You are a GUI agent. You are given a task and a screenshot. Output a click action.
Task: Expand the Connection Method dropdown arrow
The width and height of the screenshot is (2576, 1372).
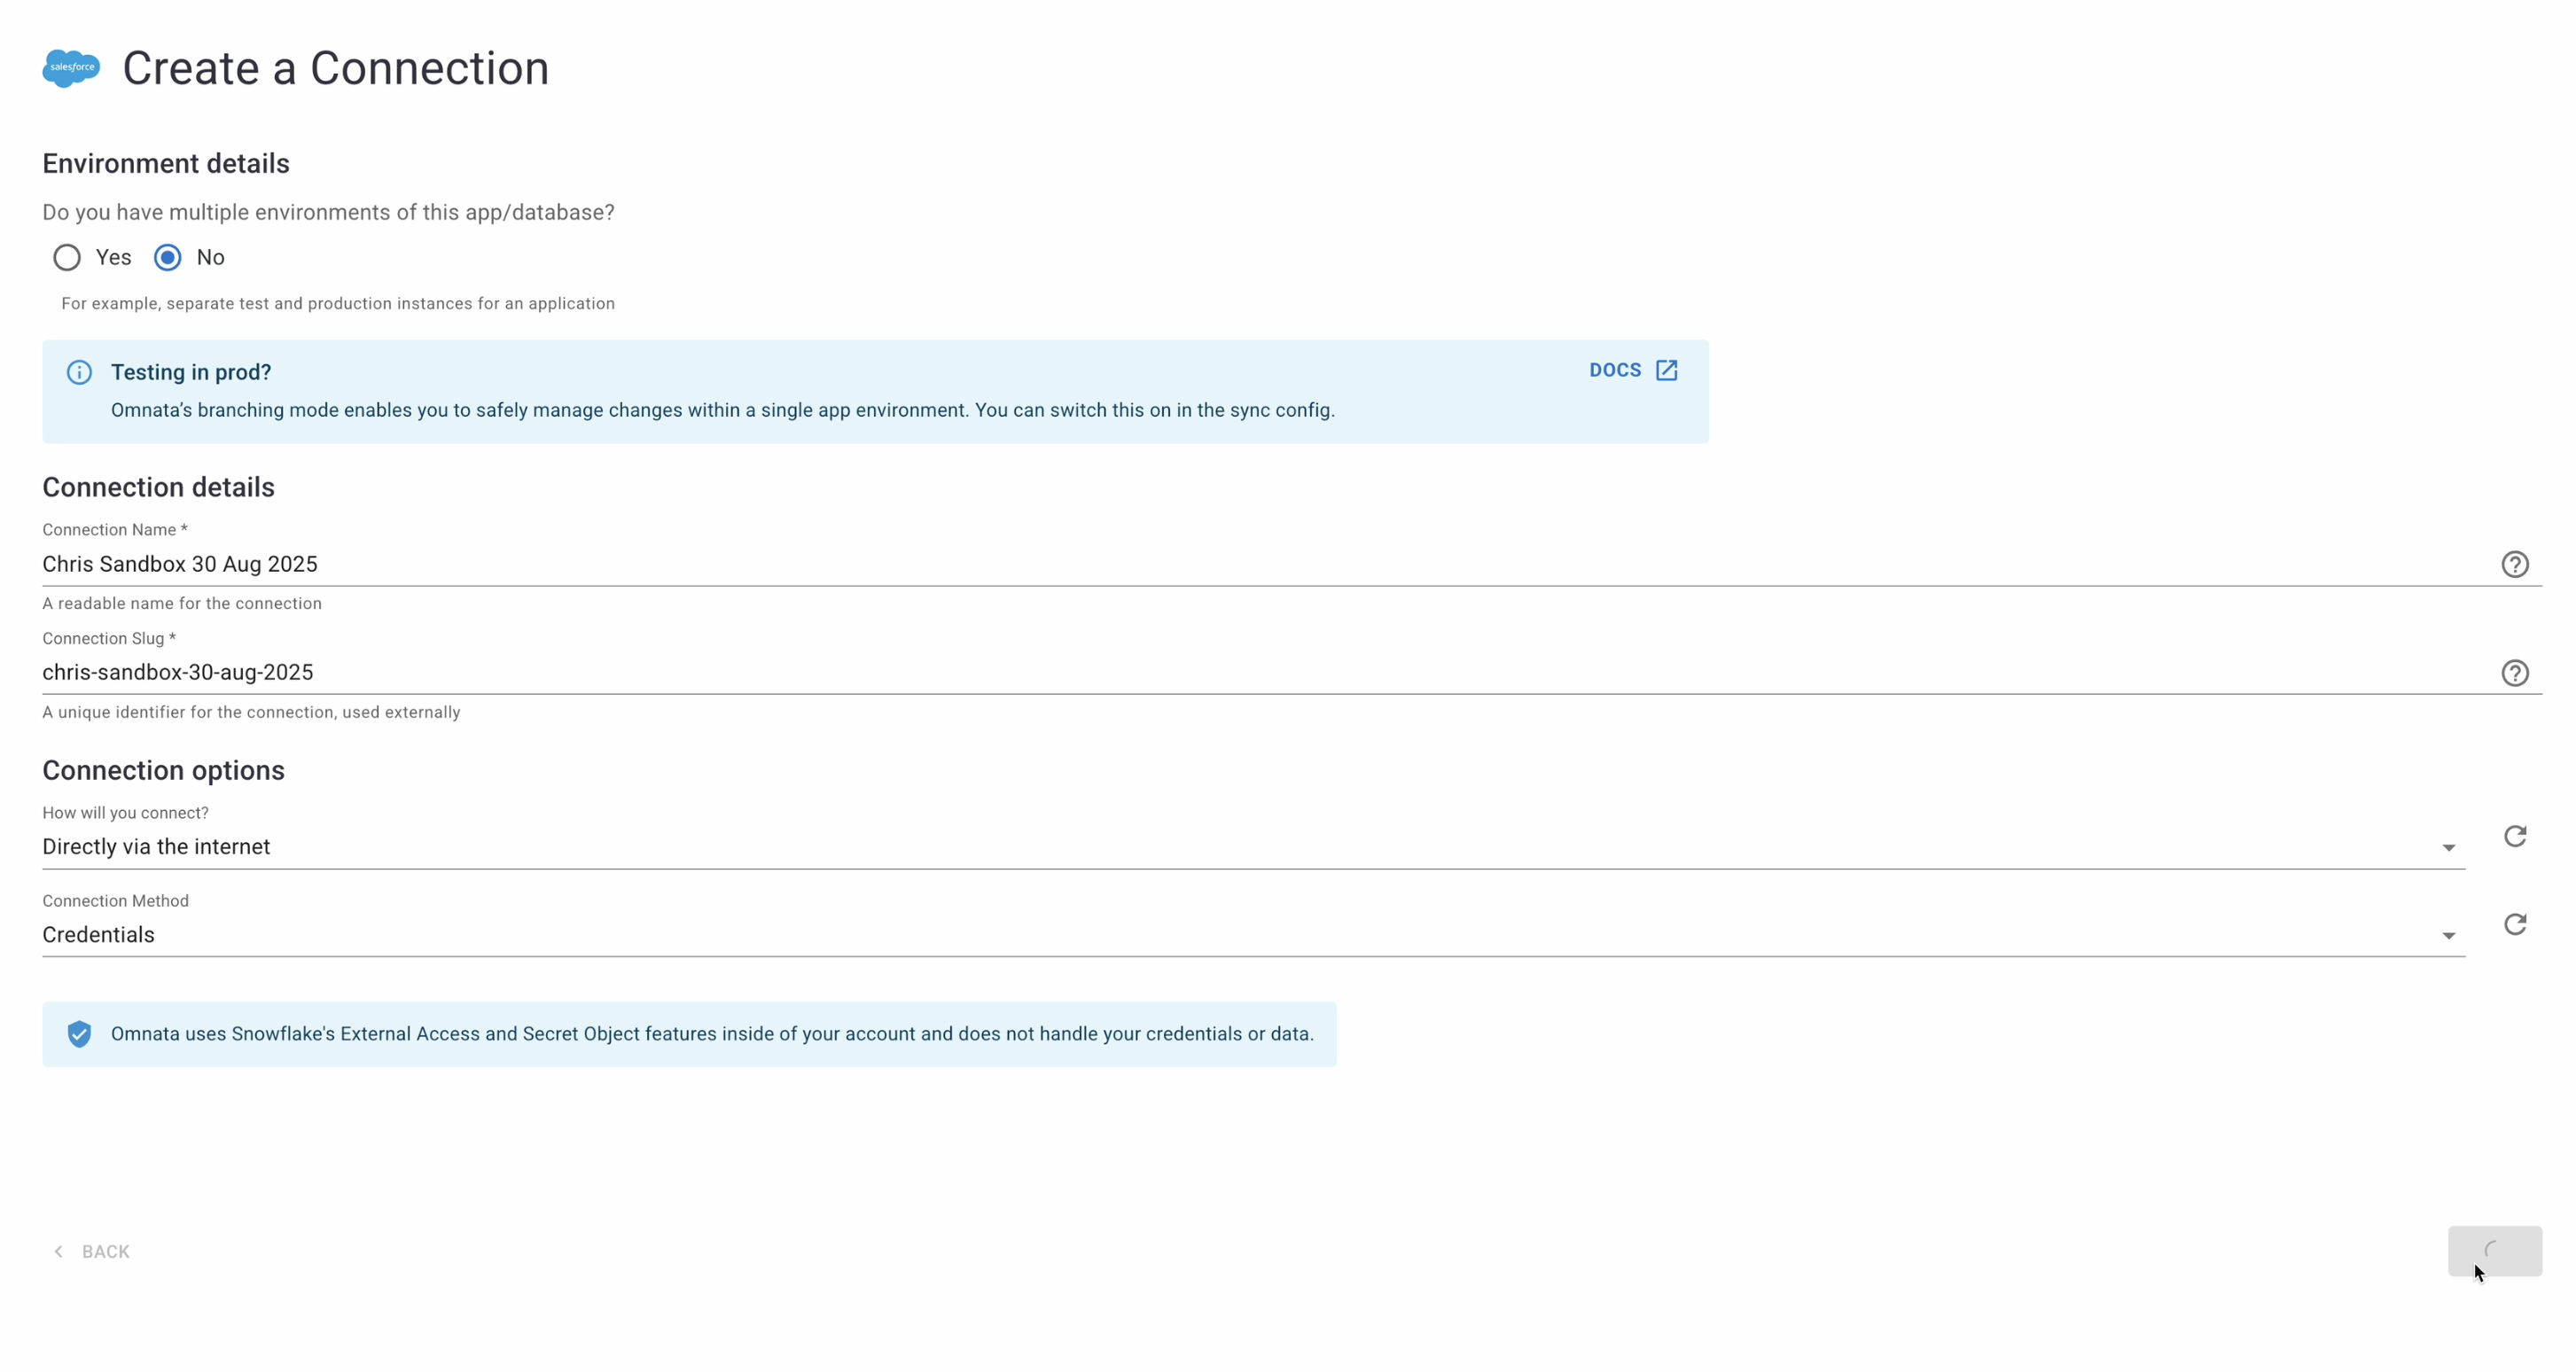click(2448, 936)
